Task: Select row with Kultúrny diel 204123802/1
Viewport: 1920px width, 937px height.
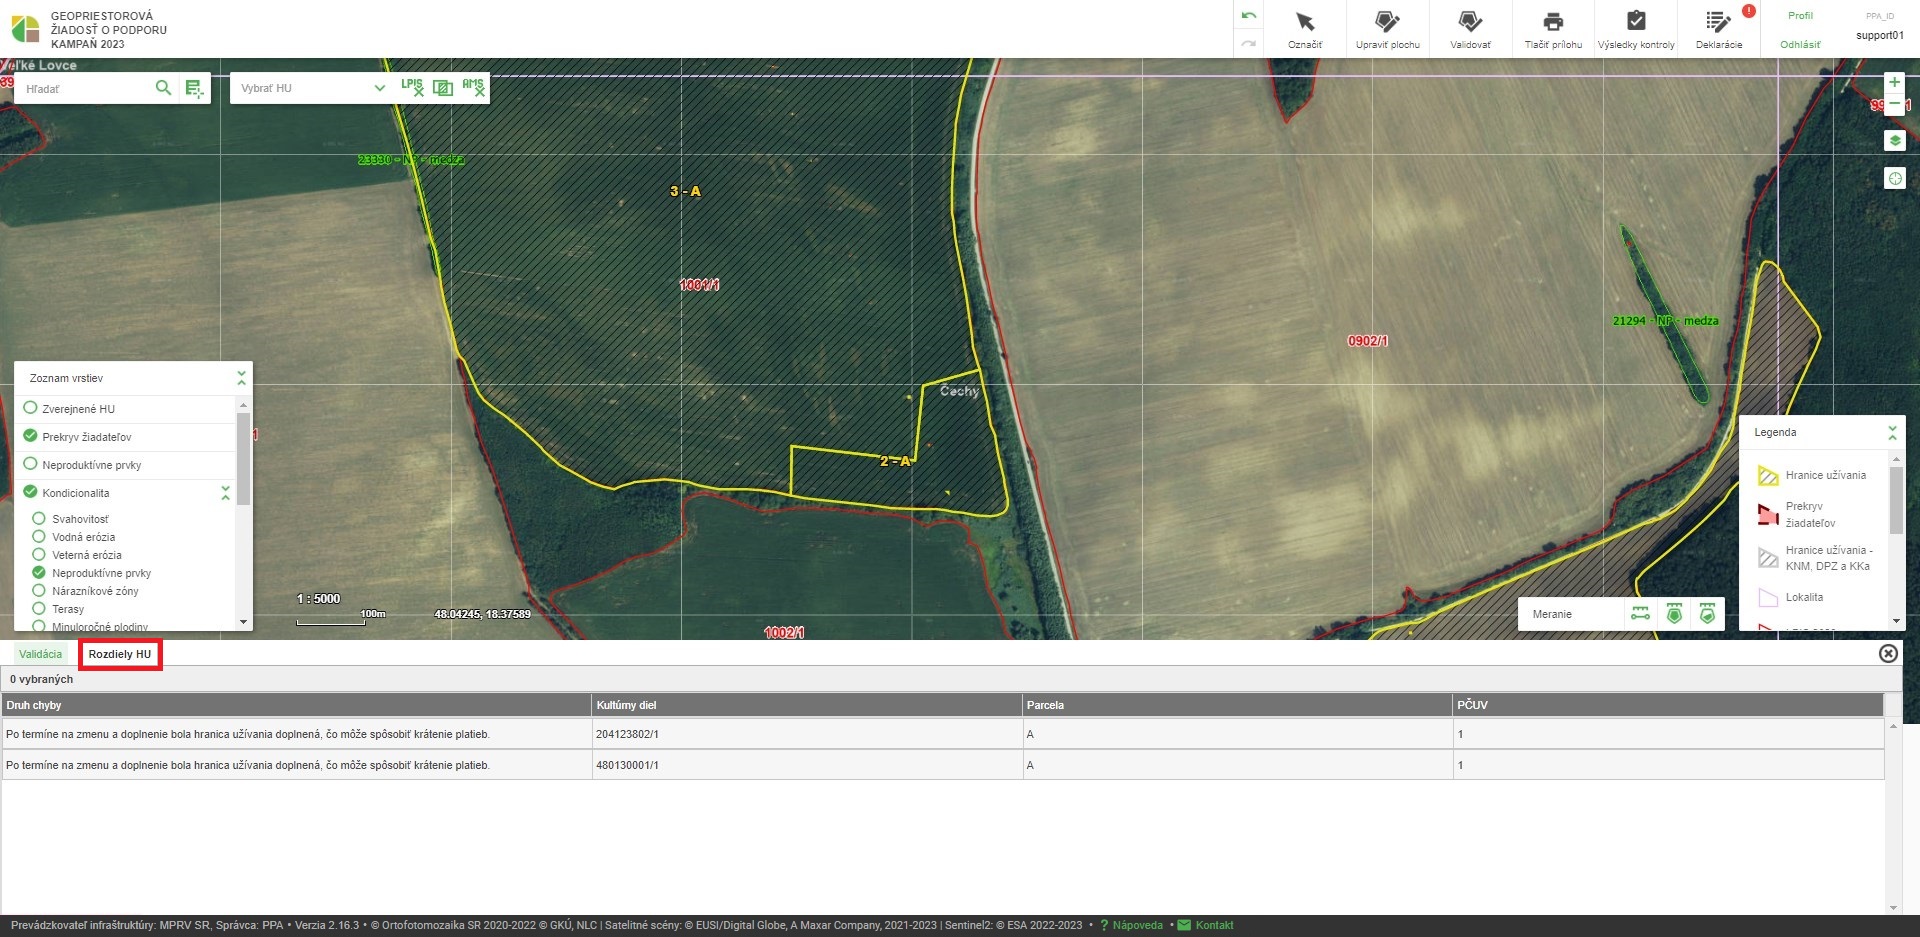Action: [x=943, y=734]
